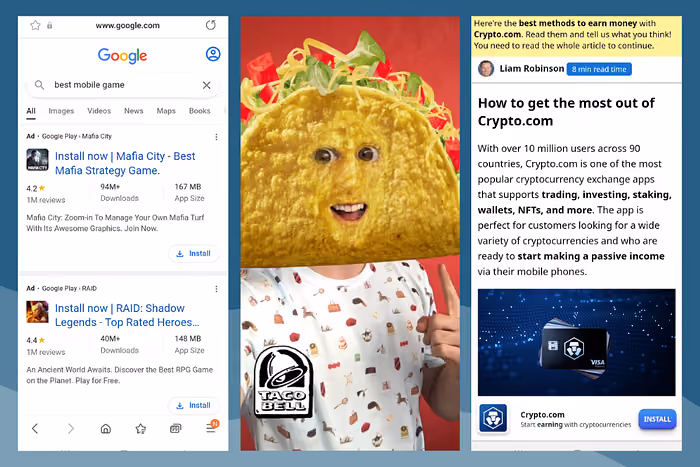Tap the search magnifier icon
The height and width of the screenshot is (467, 700).
tap(39, 85)
